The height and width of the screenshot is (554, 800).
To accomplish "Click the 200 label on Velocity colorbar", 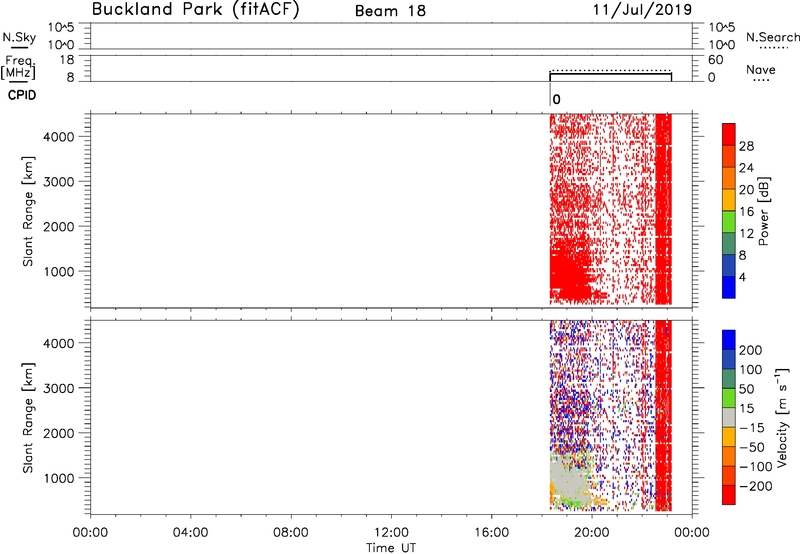I will click(750, 350).
